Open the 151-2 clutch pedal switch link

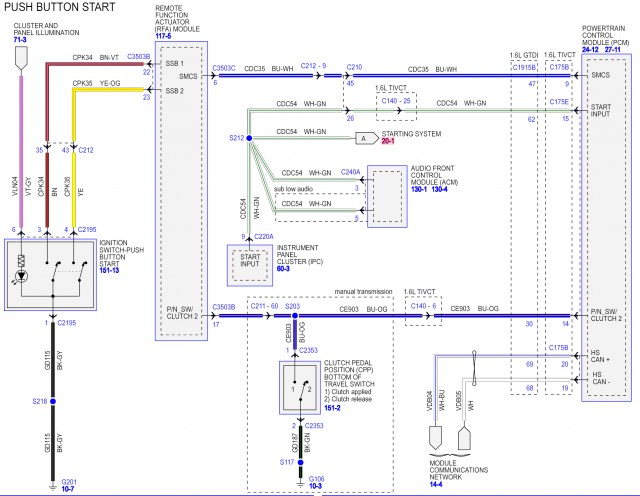click(332, 408)
